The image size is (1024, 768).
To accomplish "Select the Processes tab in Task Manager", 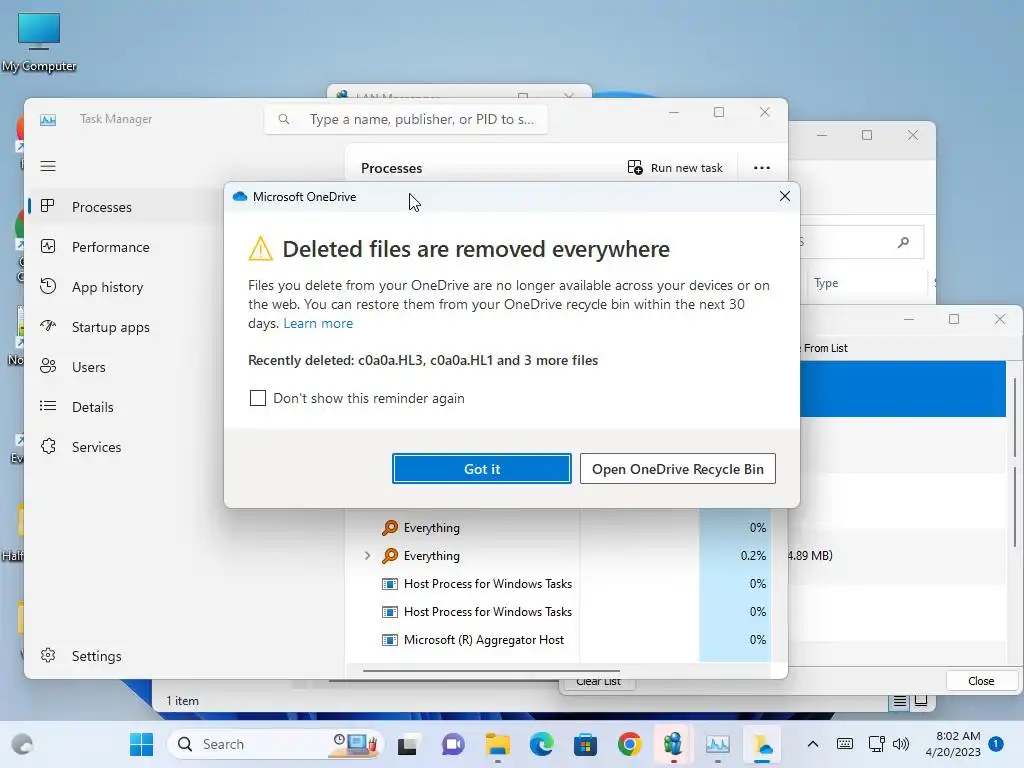I will (123, 207).
